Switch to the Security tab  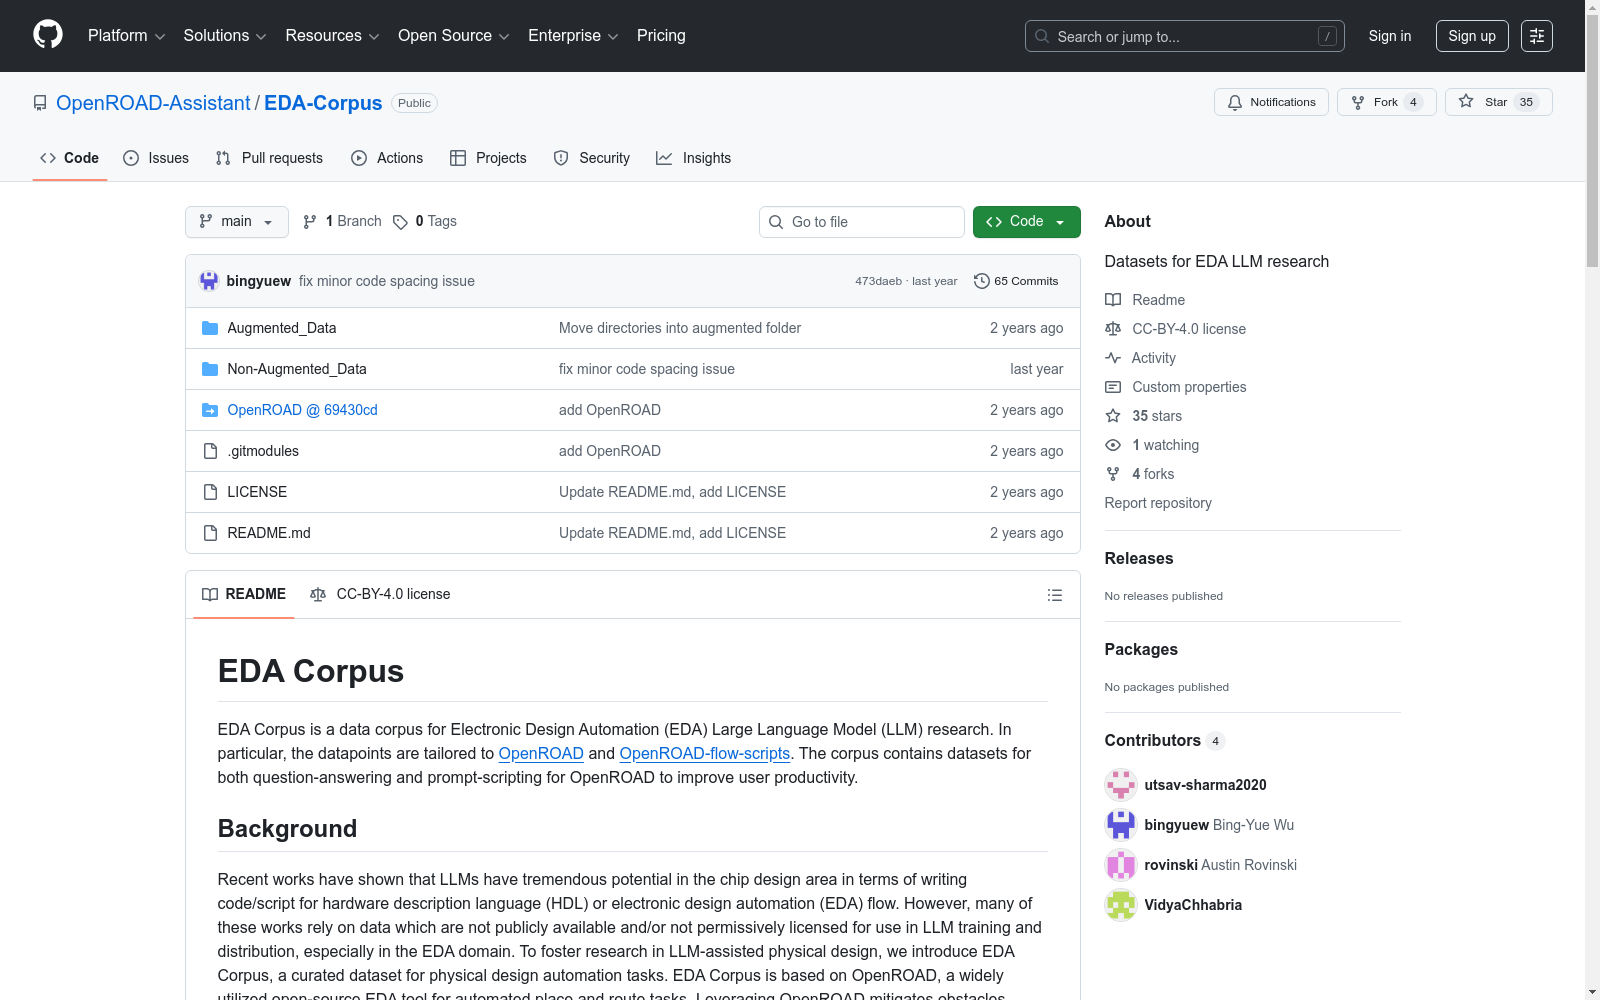[x=592, y=158]
